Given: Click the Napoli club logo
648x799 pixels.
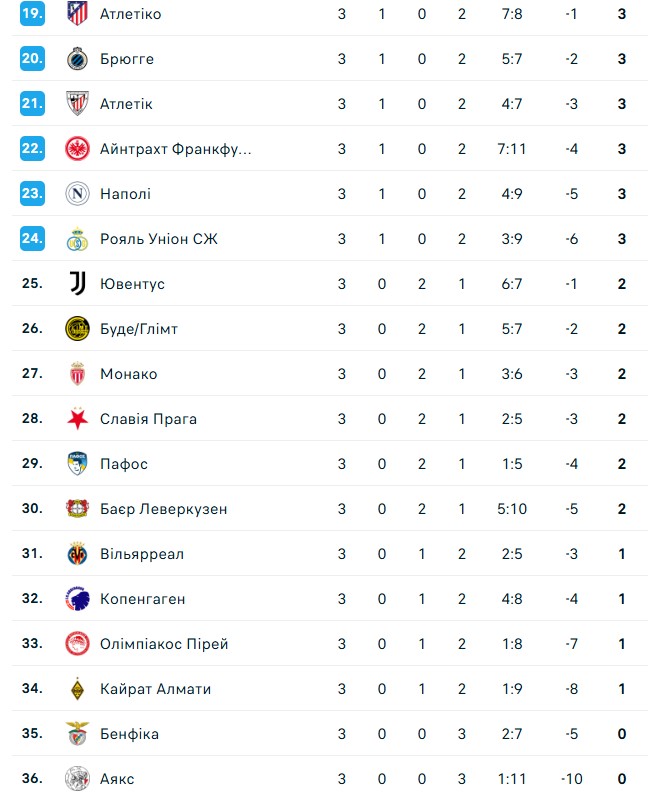Looking at the screenshot, I should pyautogui.click(x=77, y=194).
